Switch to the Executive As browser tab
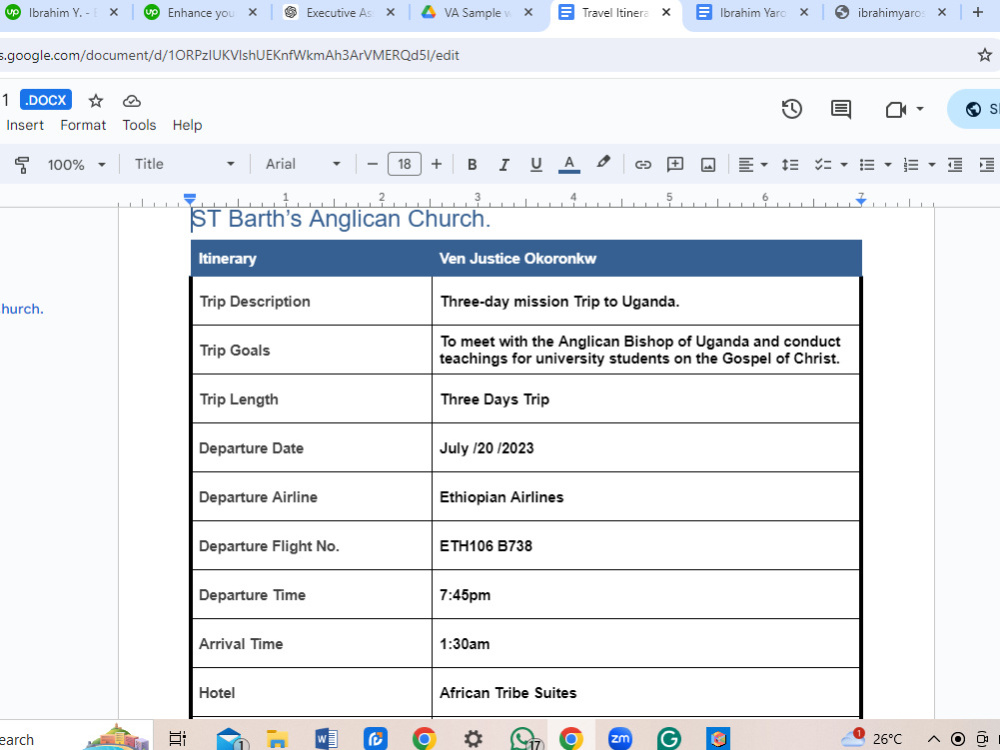Viewport: 1000px width, 750px height. [339, 13]
